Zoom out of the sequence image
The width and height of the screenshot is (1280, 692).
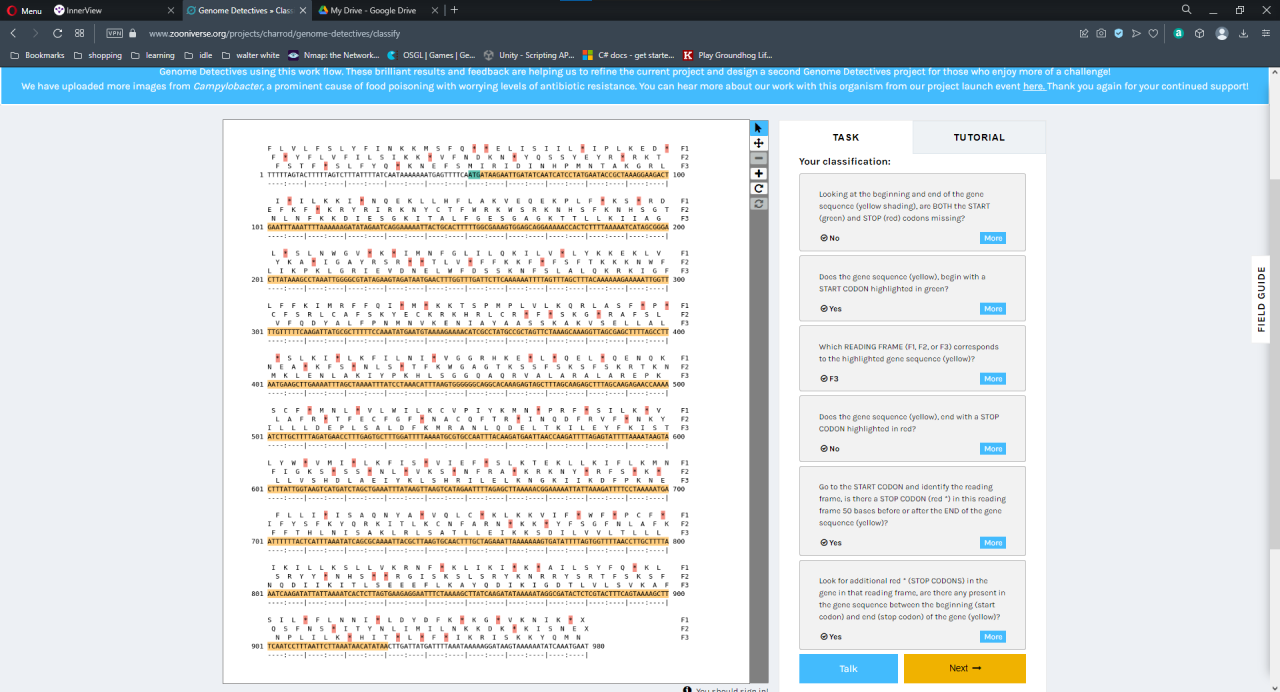759,158
